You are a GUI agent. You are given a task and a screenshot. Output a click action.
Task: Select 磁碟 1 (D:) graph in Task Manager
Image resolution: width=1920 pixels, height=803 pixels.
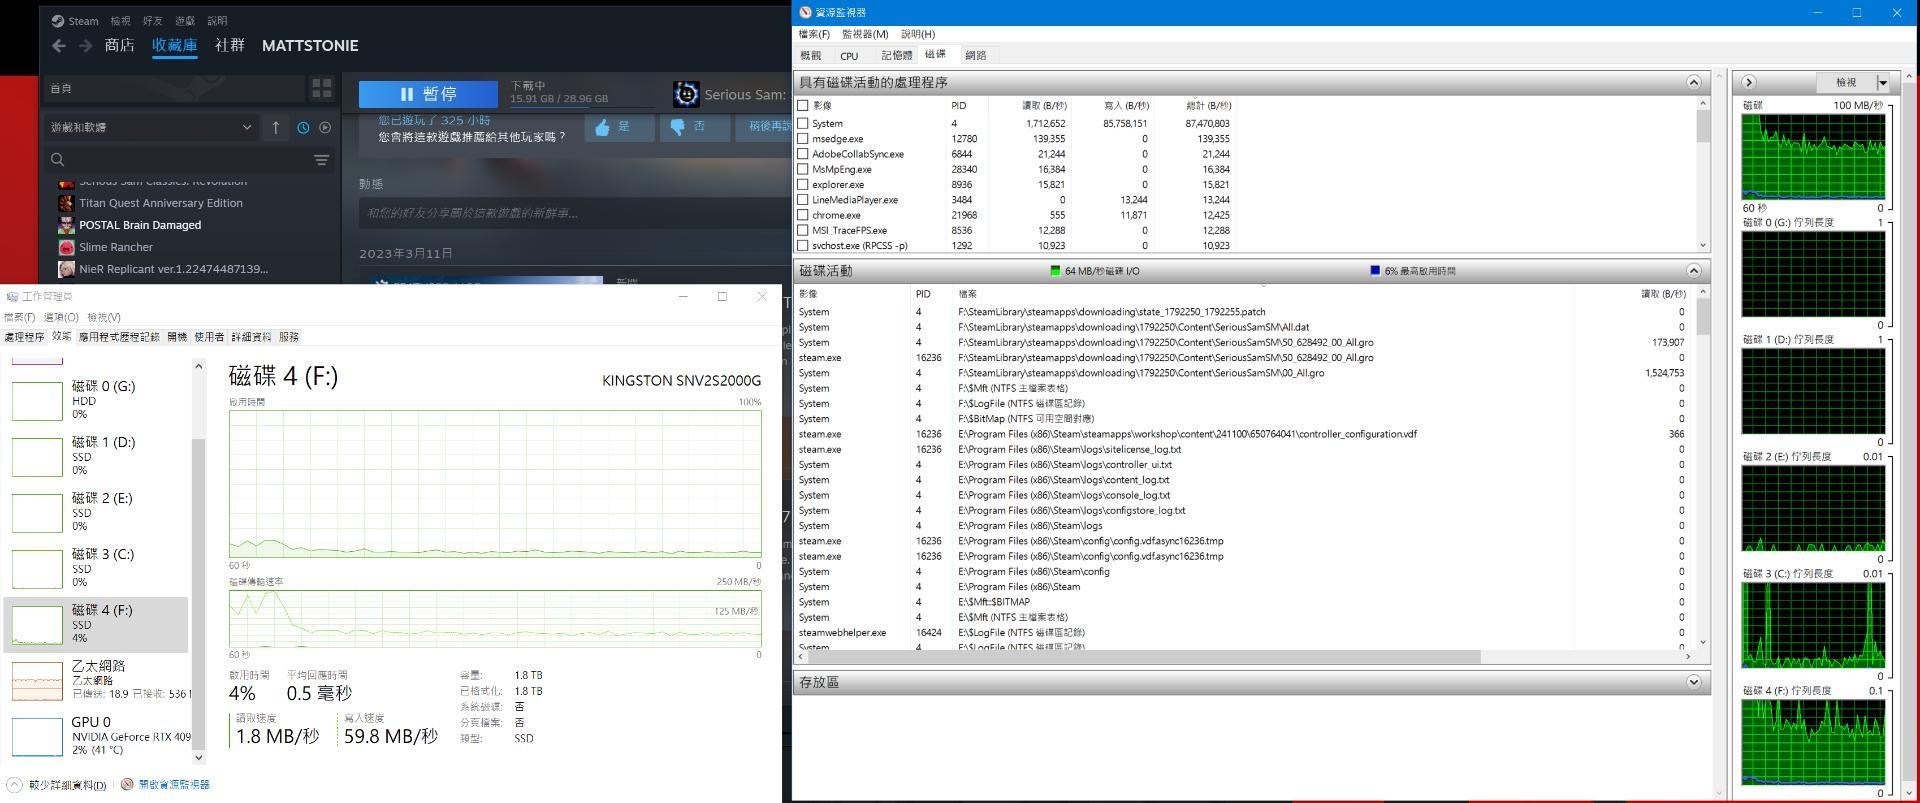(x=37, y=456)
